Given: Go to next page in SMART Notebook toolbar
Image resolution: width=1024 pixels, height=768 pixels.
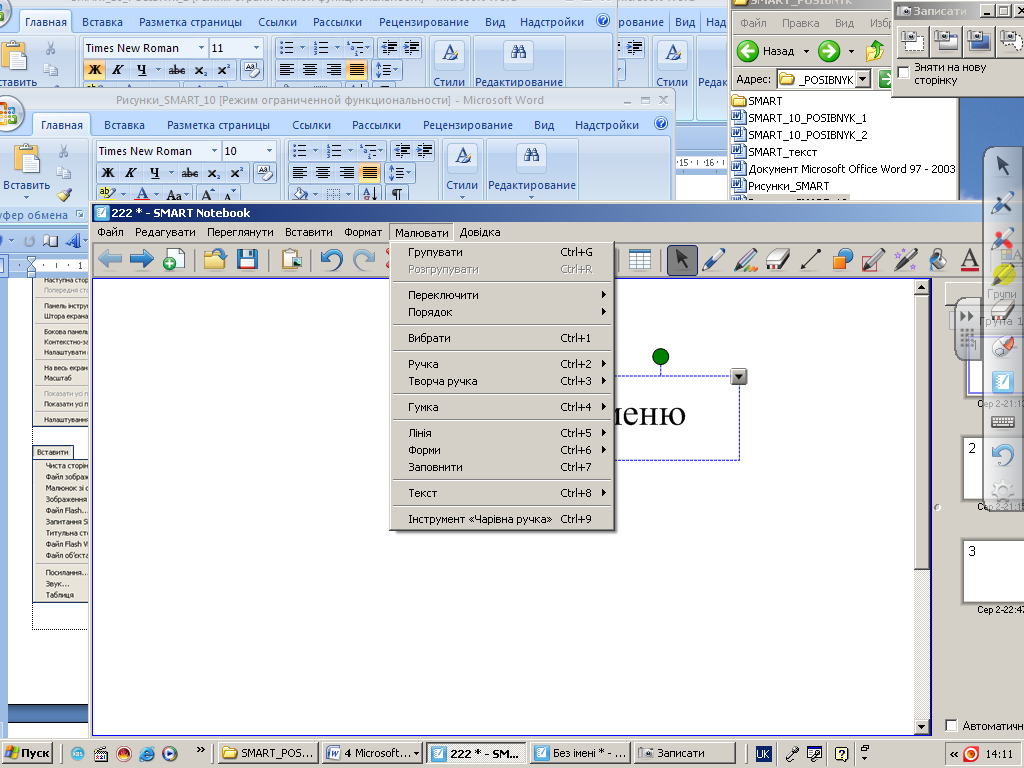Looking at the screenshot, I should tap(141, 260).
